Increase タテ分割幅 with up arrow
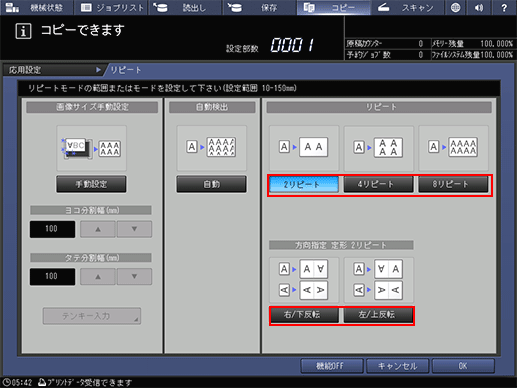This screenshot has height=388, width=517. (98, 276)
